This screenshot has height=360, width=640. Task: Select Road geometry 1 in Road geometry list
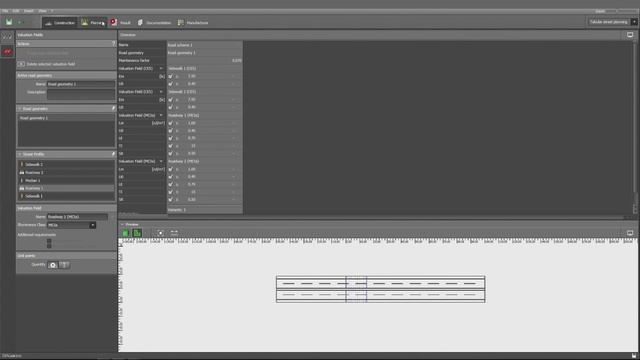click(66, 118)
